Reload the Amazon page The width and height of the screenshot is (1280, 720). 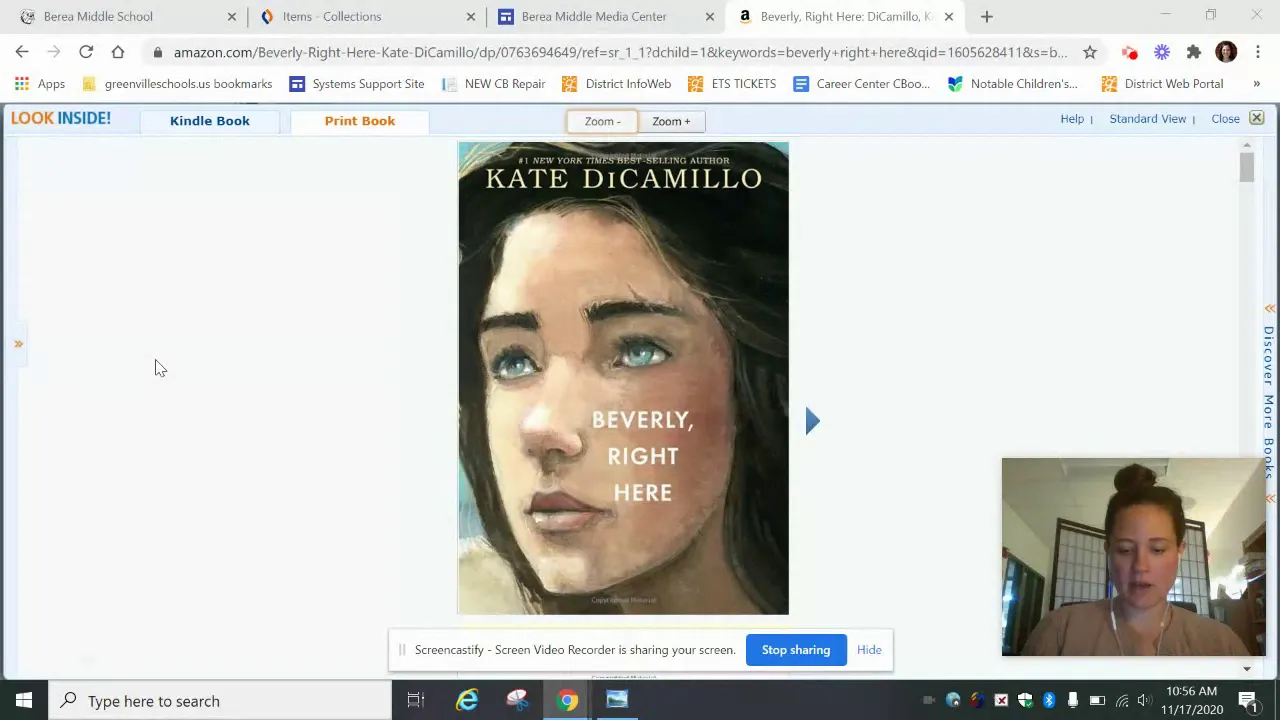[86, 52]
